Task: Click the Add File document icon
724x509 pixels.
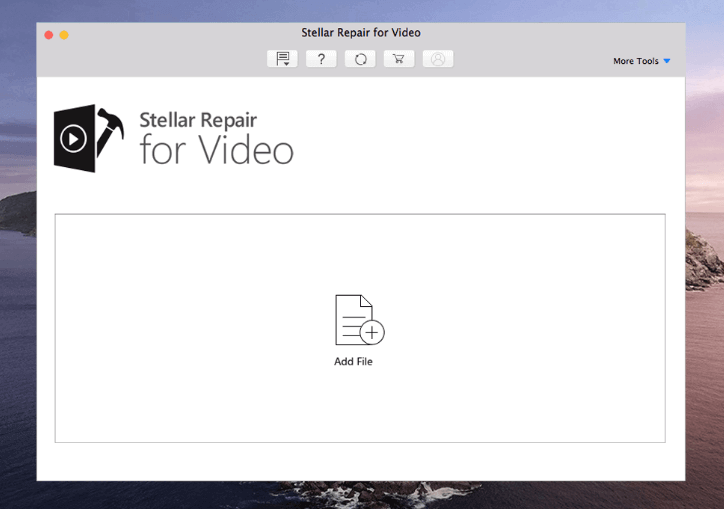Action: [360, 320]
